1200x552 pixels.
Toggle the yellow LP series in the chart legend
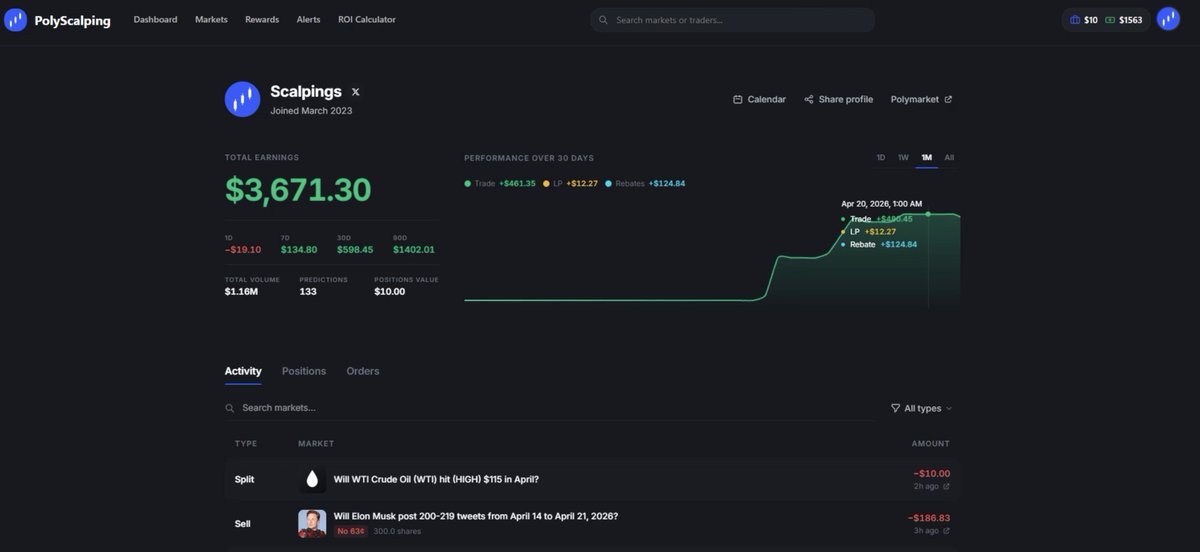(x=570, y=184)
